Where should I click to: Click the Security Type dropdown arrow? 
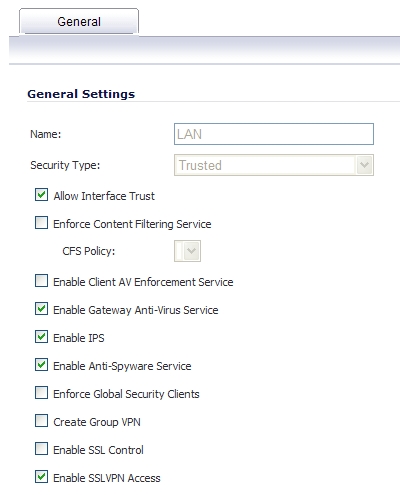[364, 165]
